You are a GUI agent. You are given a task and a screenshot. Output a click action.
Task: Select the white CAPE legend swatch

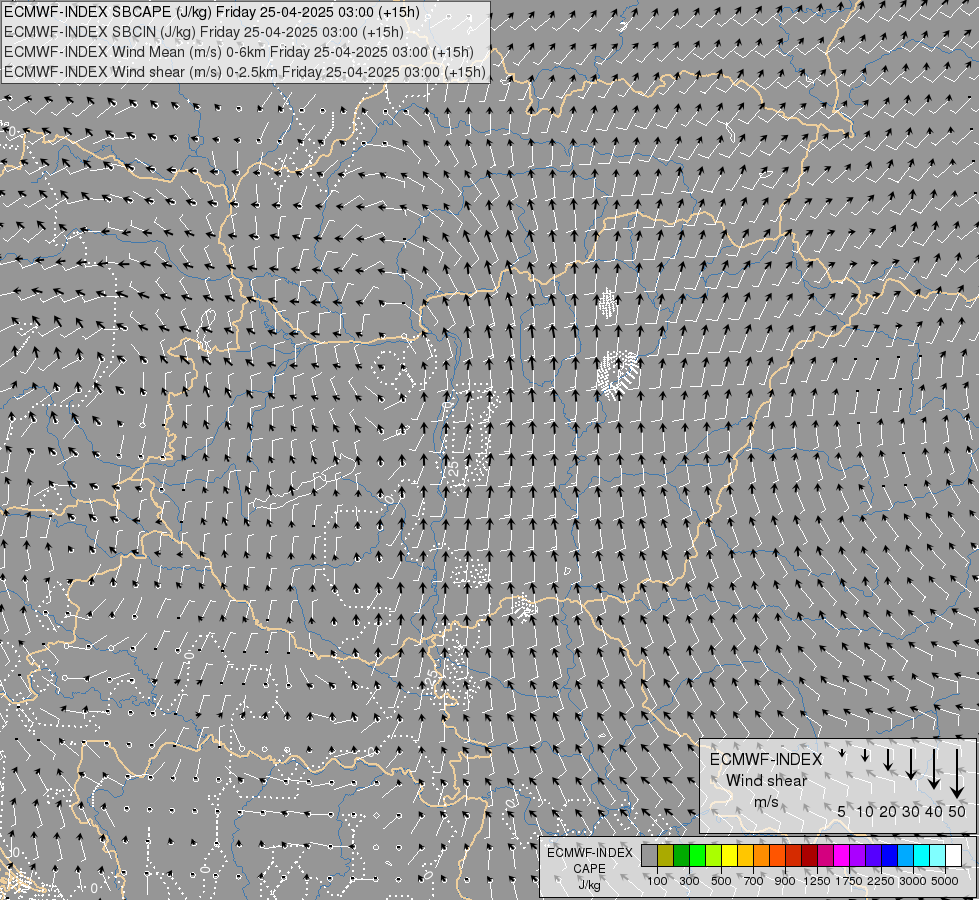tap(953, 855)
